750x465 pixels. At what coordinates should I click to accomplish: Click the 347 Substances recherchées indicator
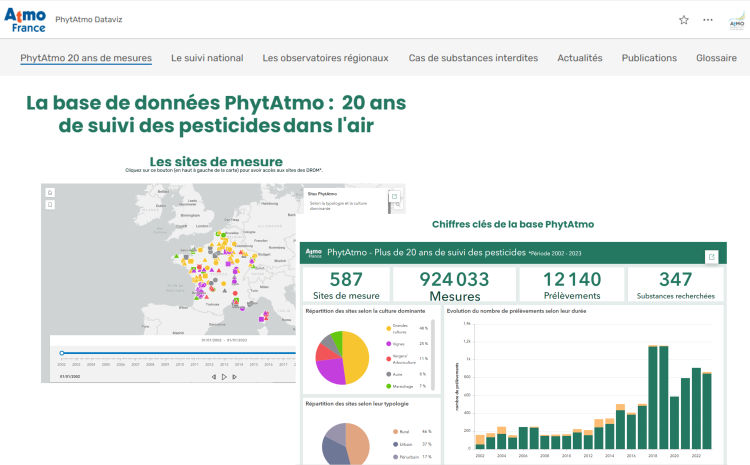click(675, 285)
